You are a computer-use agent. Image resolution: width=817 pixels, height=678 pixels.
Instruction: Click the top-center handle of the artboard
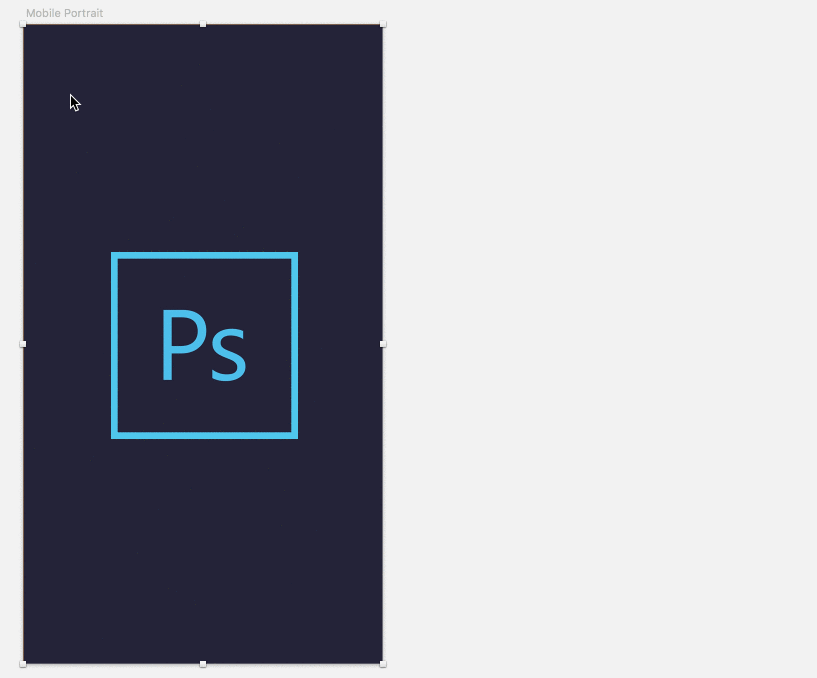[203, 24]
